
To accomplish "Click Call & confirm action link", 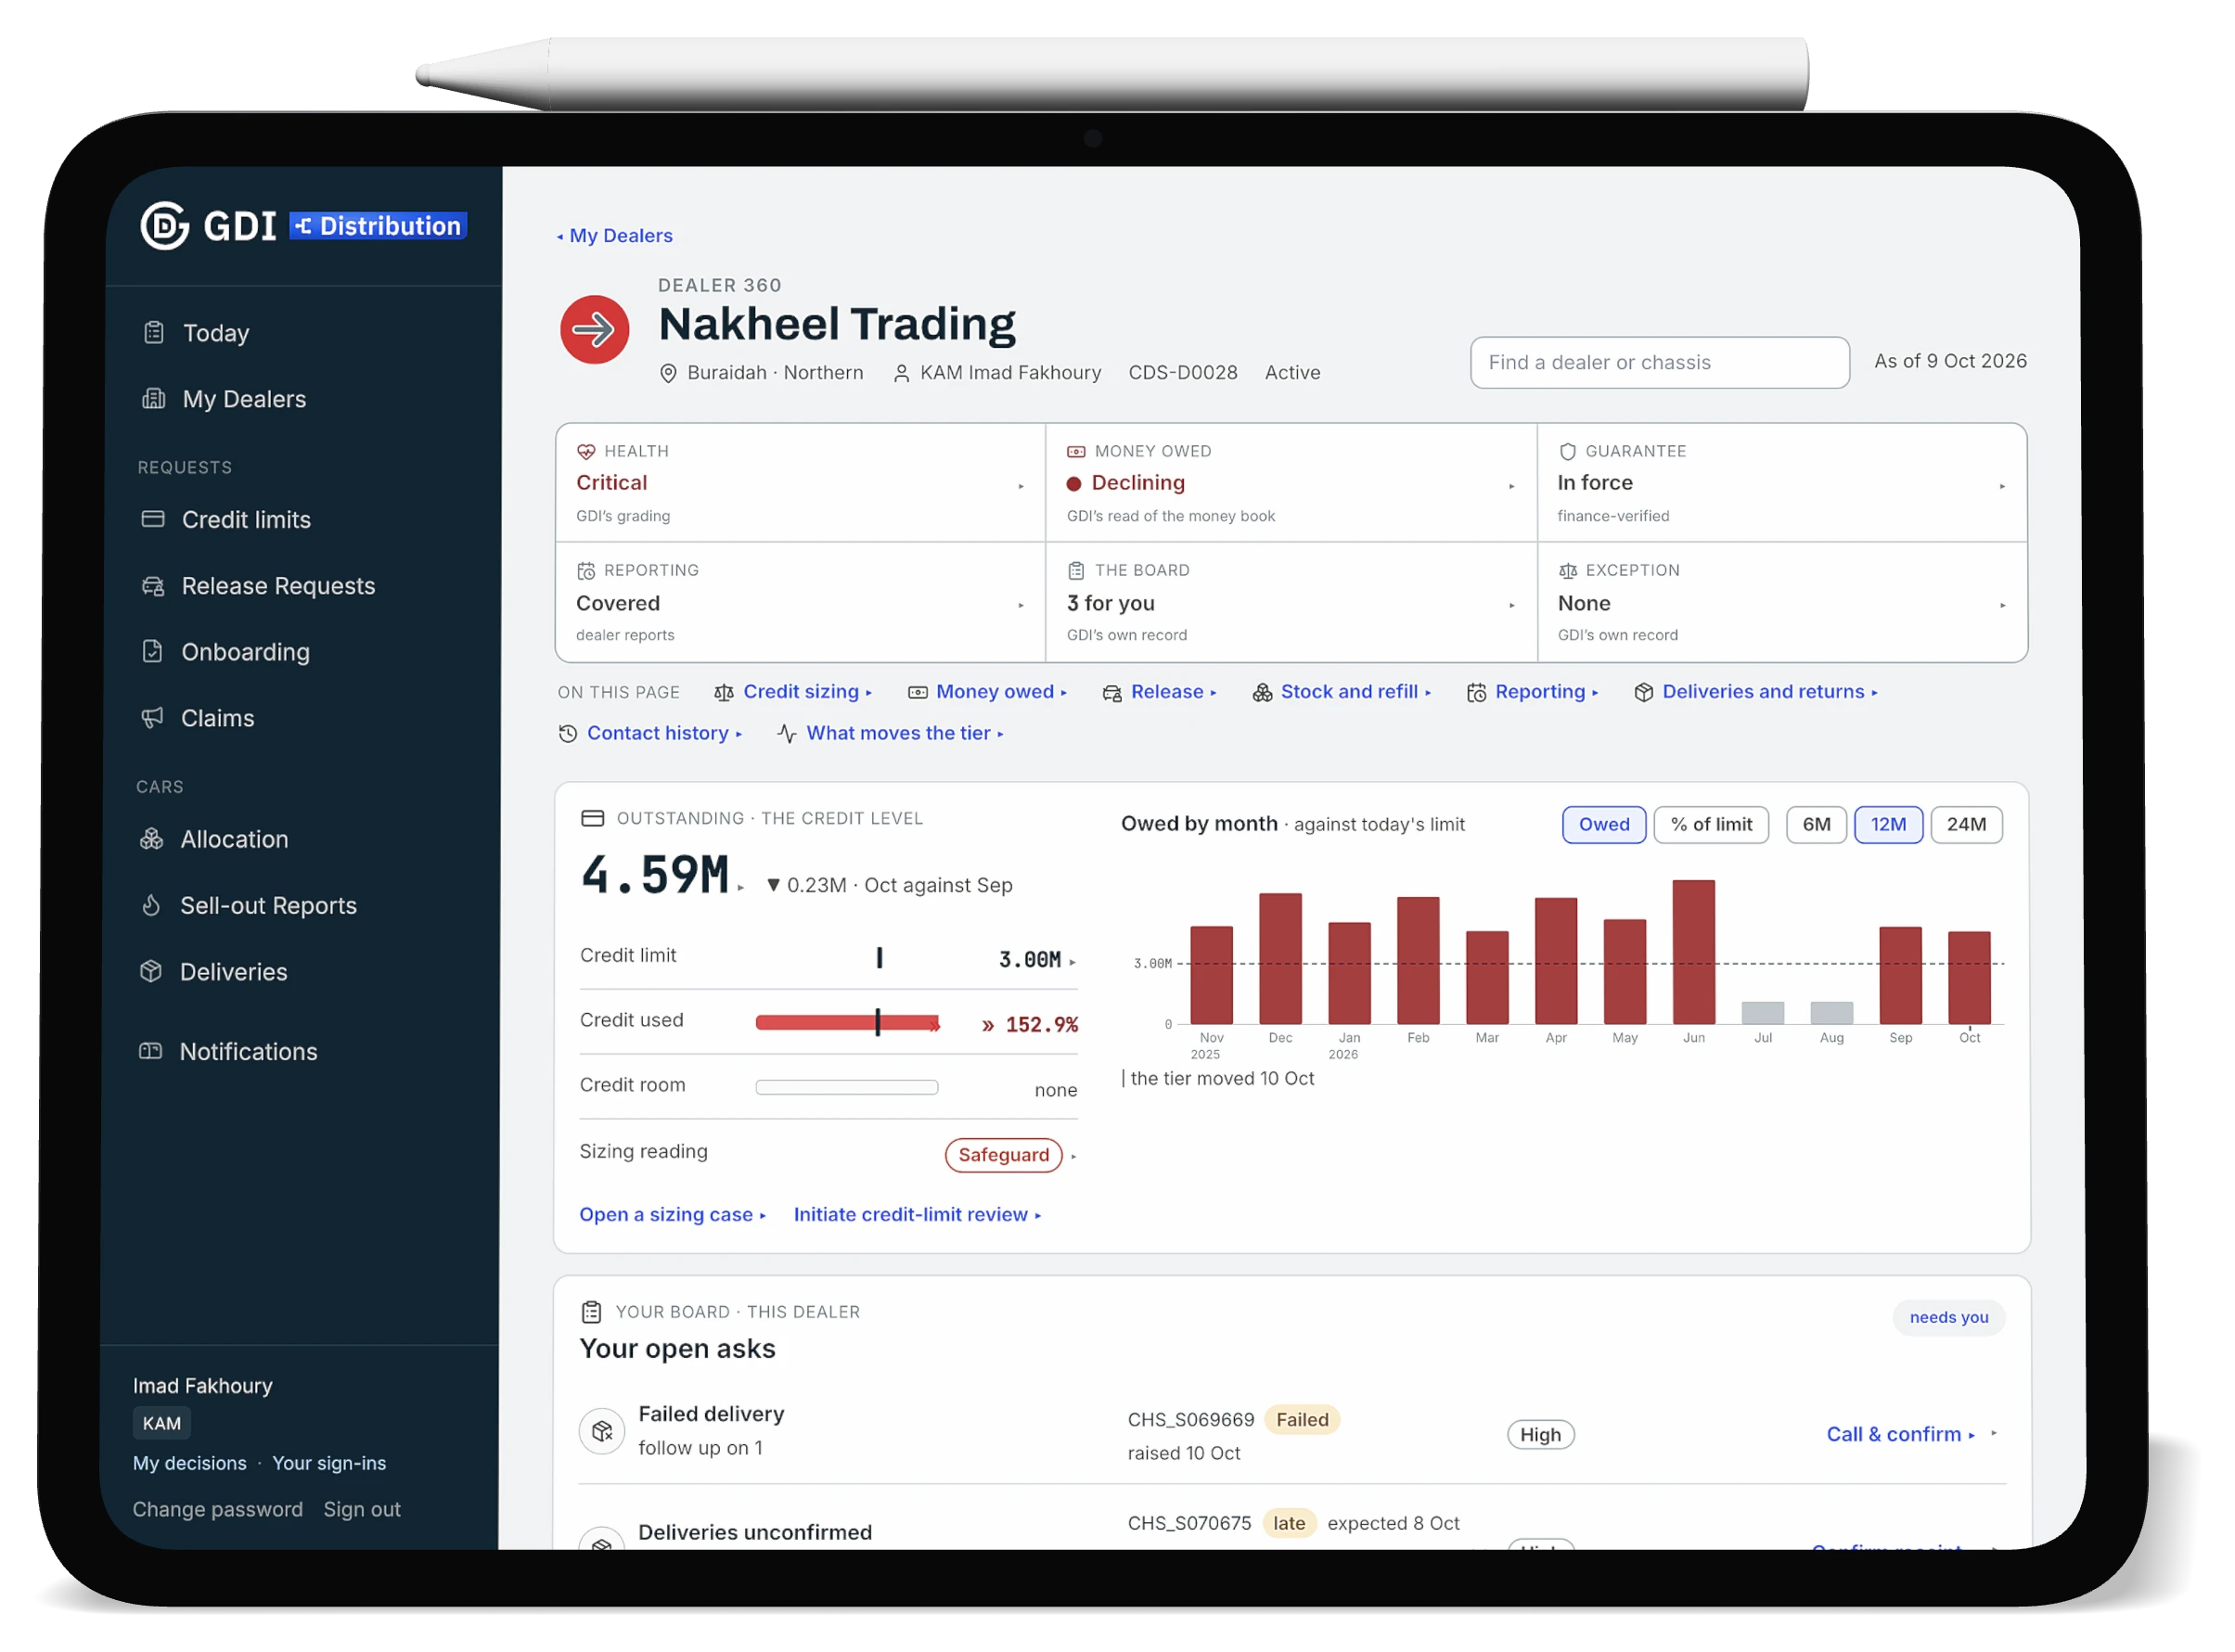I will 1900,1434.
